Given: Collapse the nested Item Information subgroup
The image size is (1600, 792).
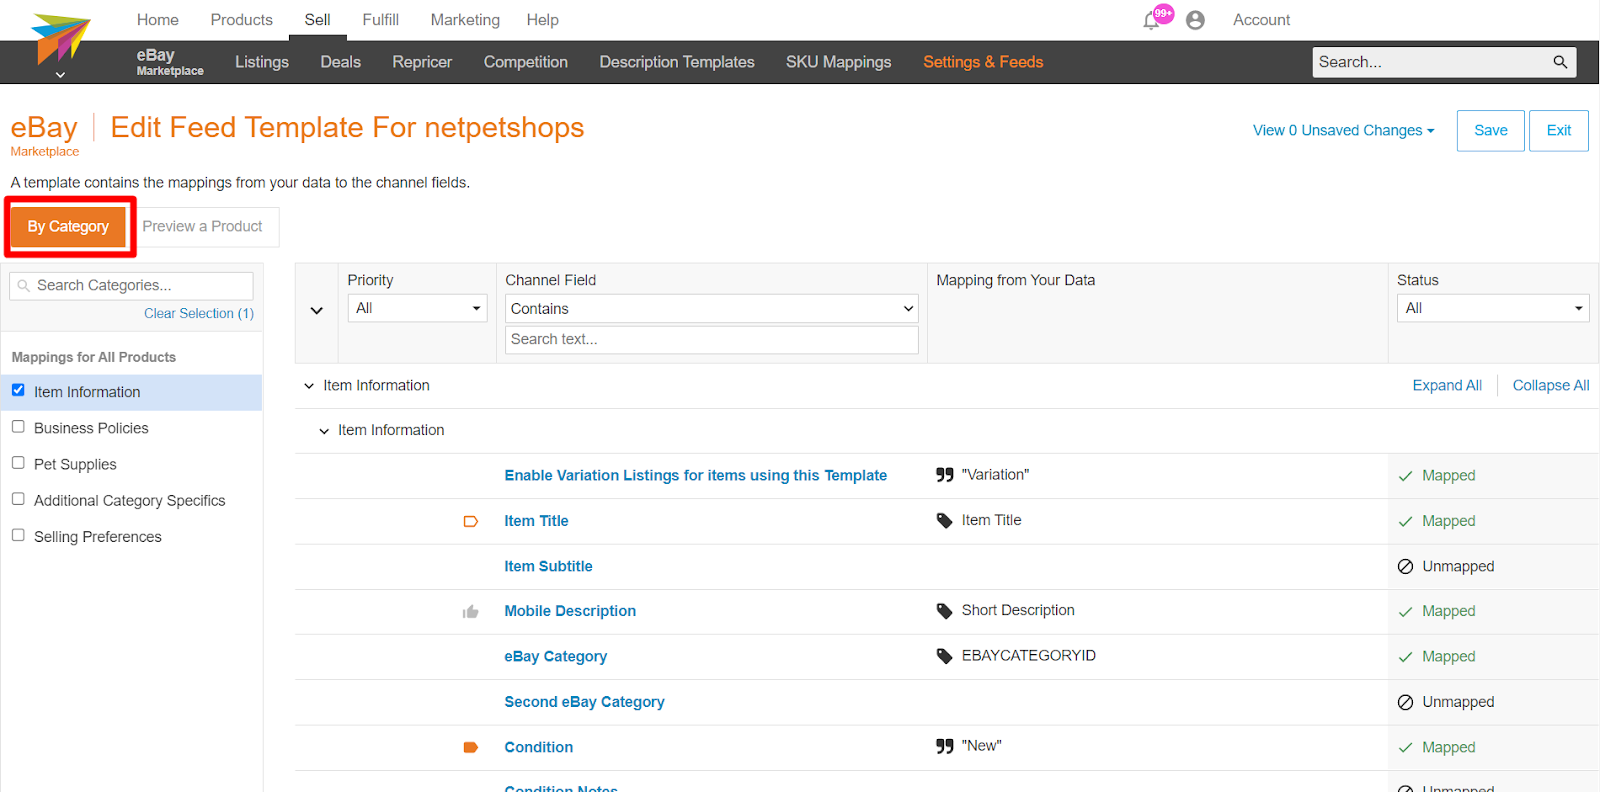Looking at the screenshot, I should 324,431.
